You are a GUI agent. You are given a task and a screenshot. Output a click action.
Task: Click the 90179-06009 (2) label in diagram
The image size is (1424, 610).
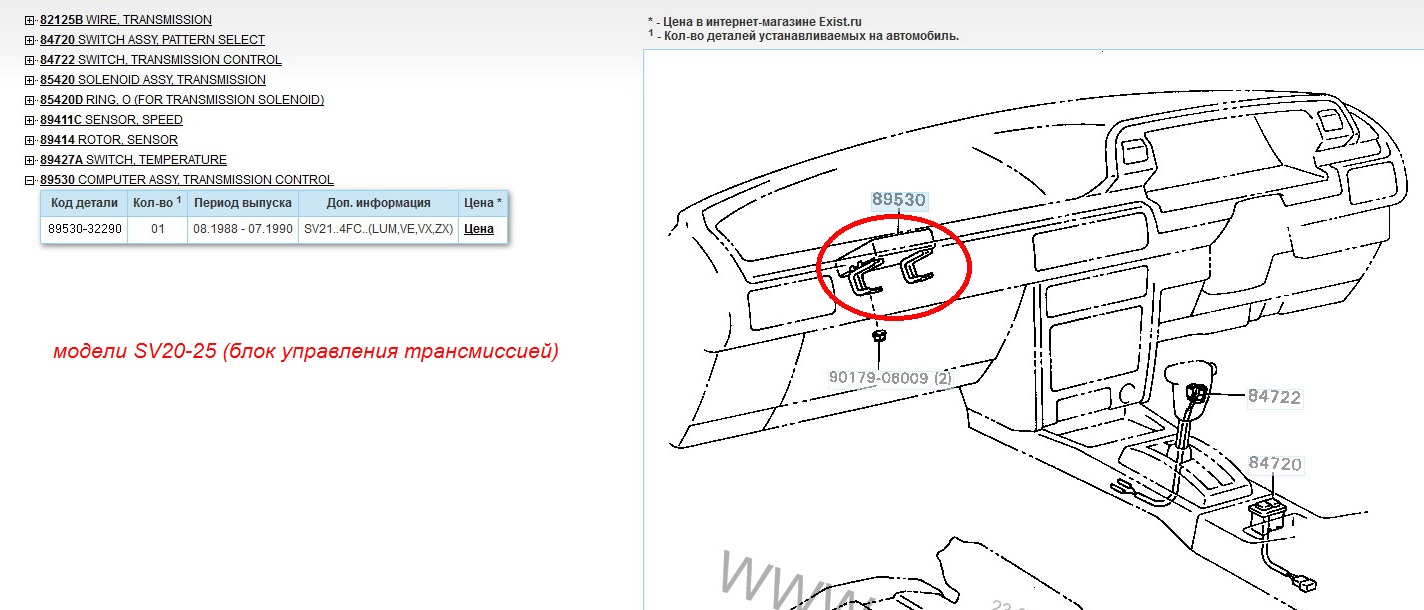[890, 378]
